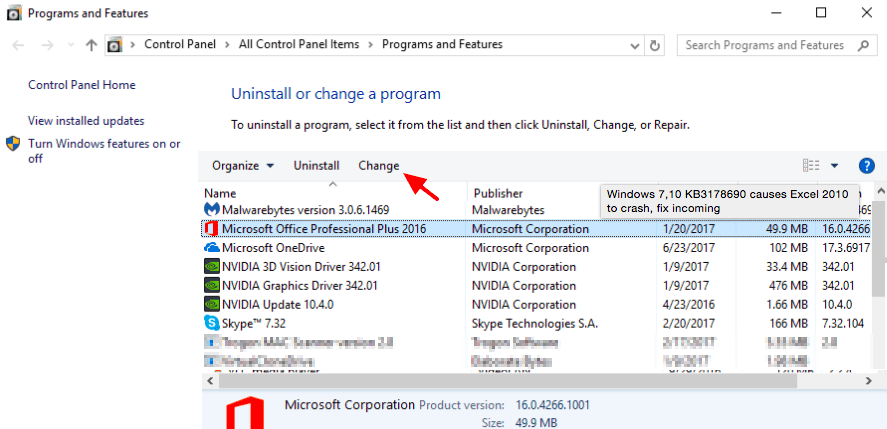Viewport: 887px width, 429px height.
Task: Click the horizontal scrollbar thumb
Action: pos(507,381)
